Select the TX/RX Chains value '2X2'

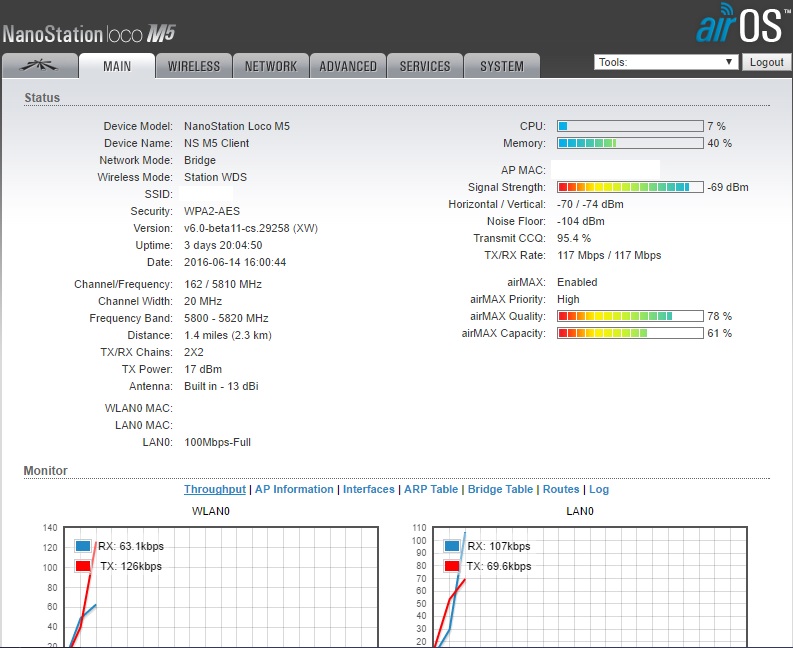pyautogui.click(x=194, y=352)
